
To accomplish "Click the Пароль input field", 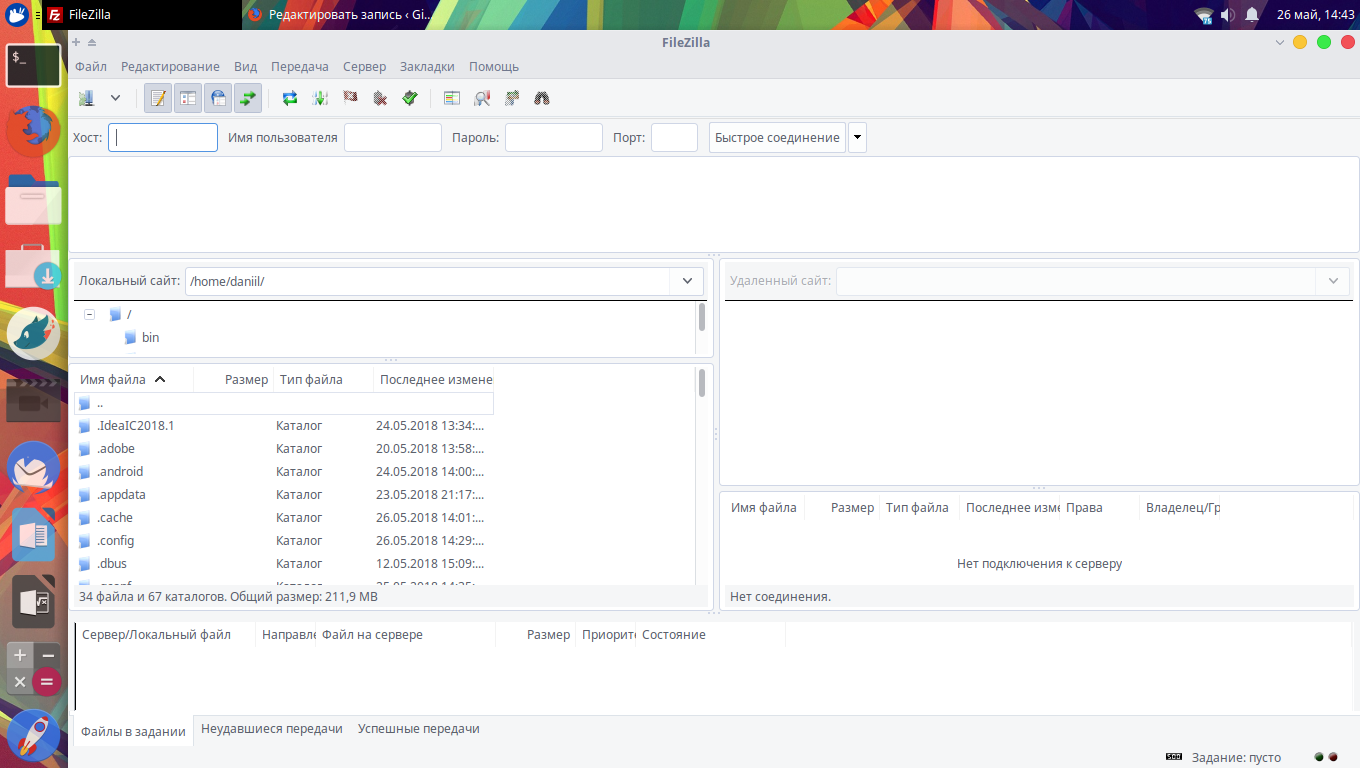I will coord(554,137).
